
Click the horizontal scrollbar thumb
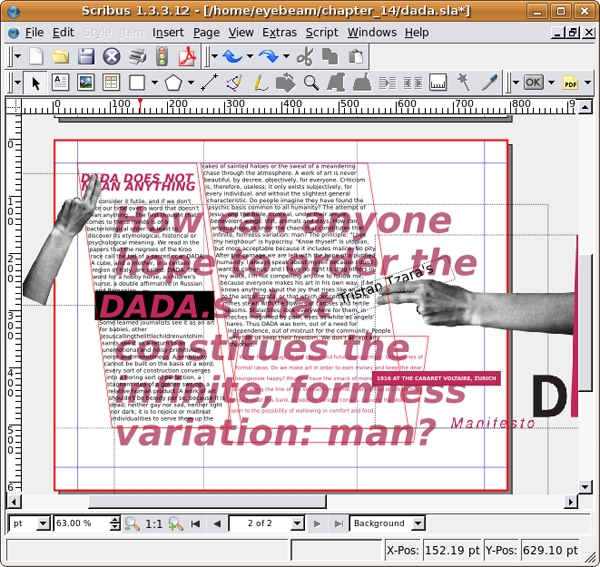point(207,502)
